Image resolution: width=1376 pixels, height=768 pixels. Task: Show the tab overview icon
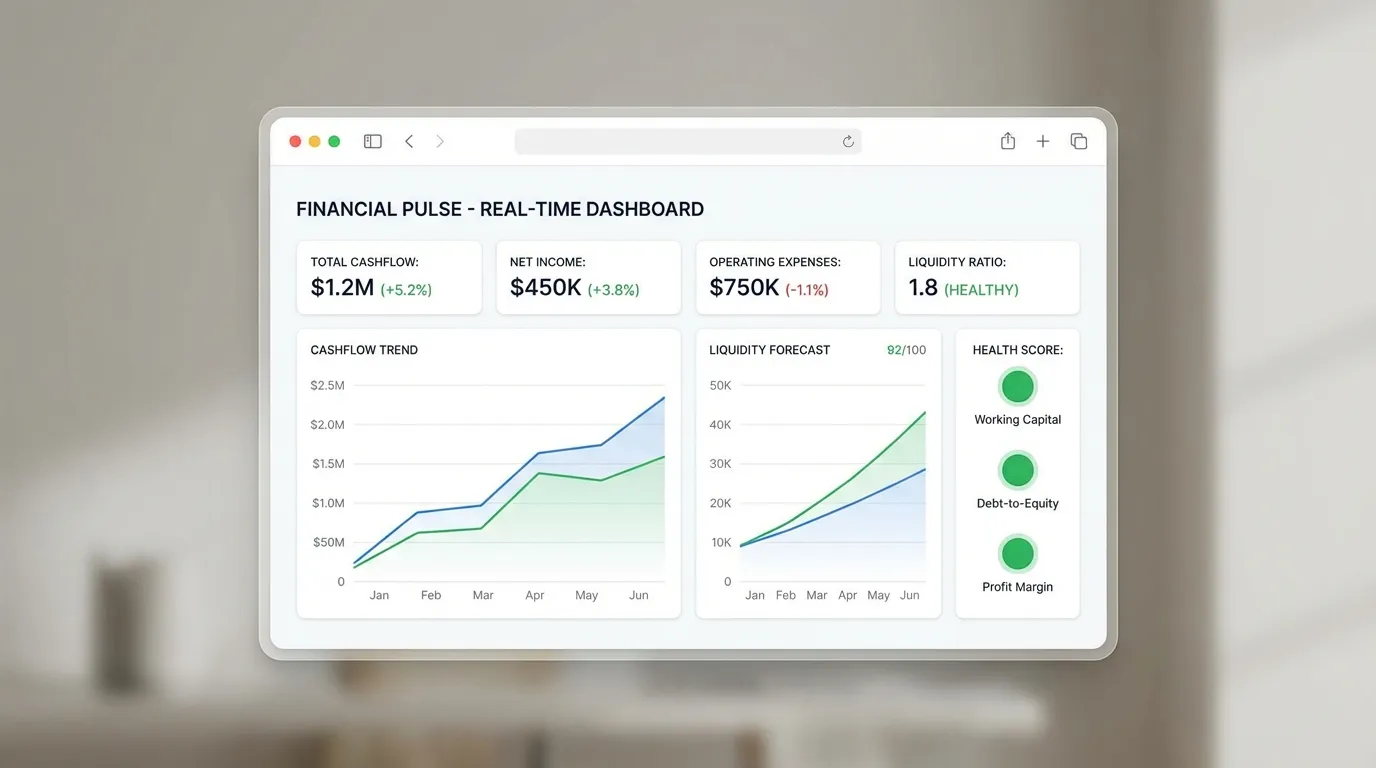click(x=1079, y=142)
